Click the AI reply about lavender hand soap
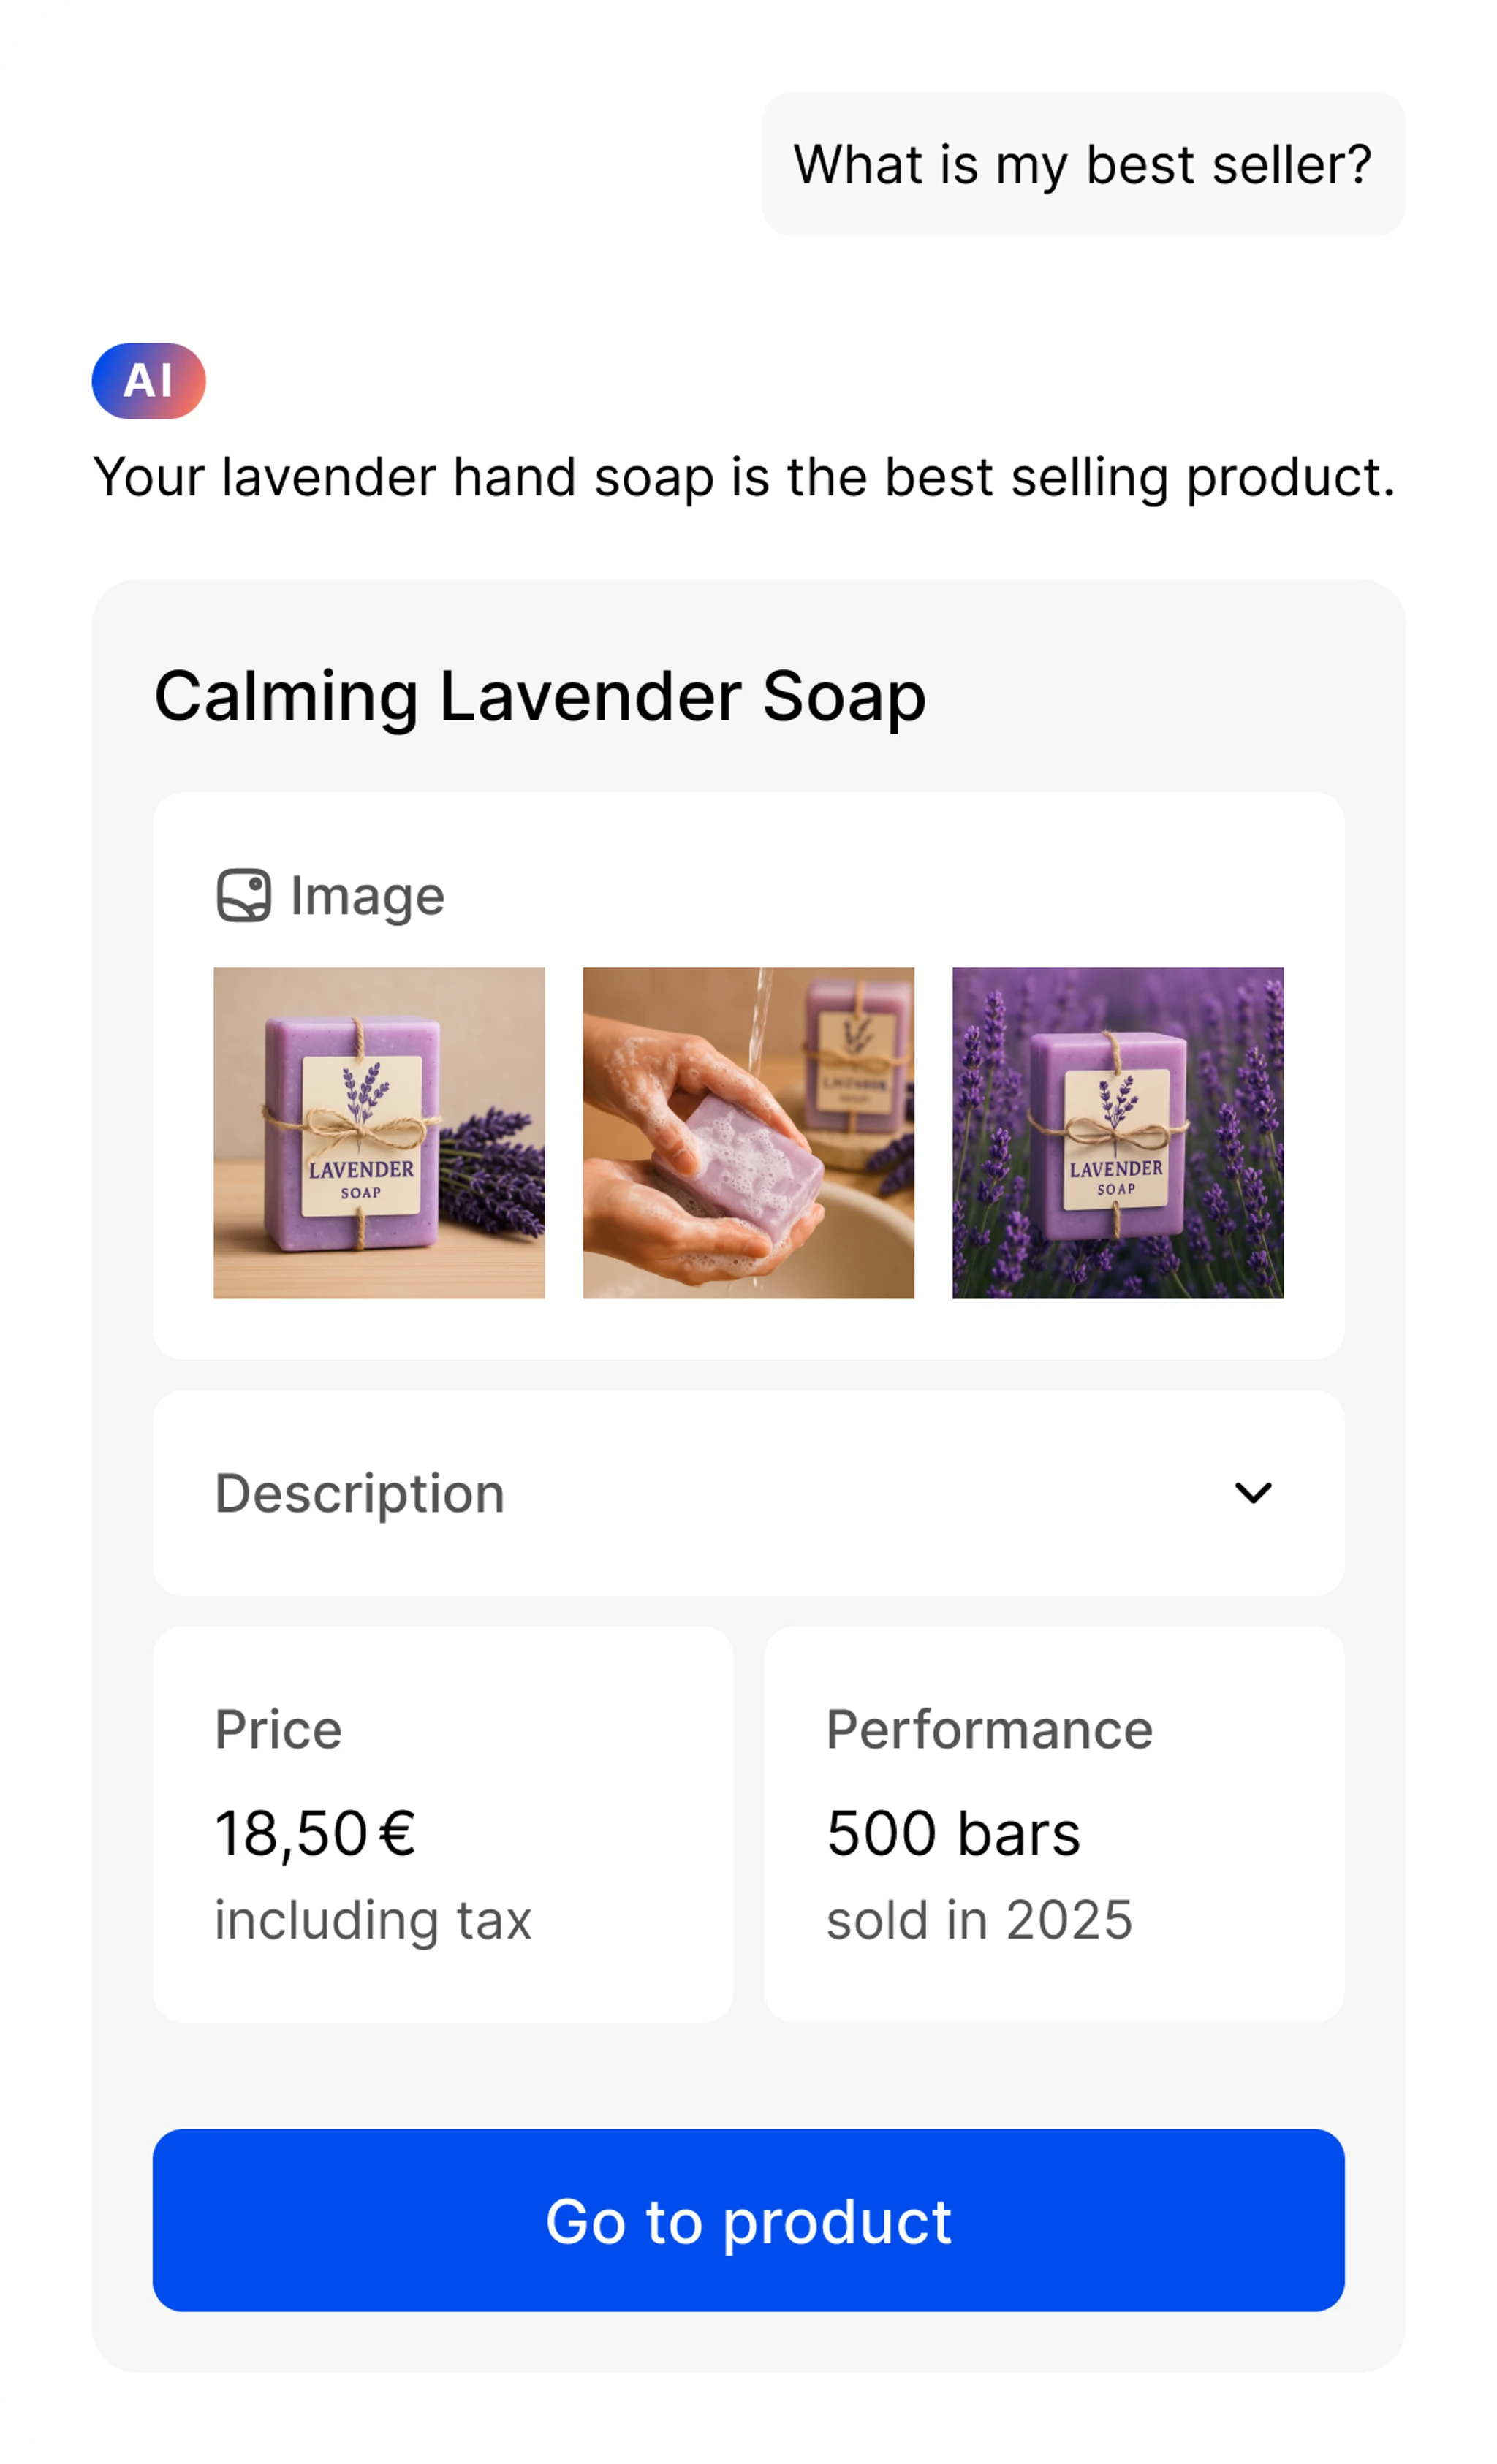The image size is (1497, 2464). click(744, 477)
